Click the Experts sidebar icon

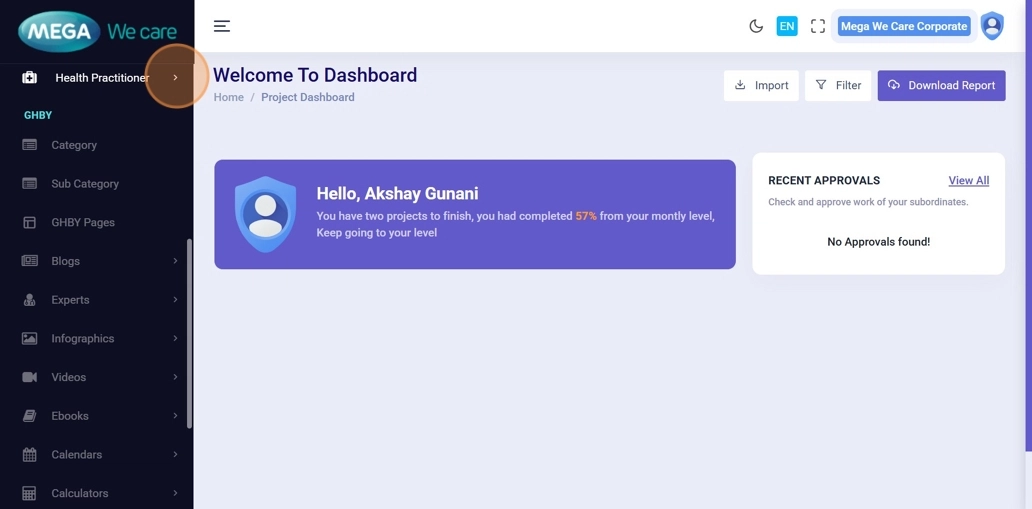(30, 300)
